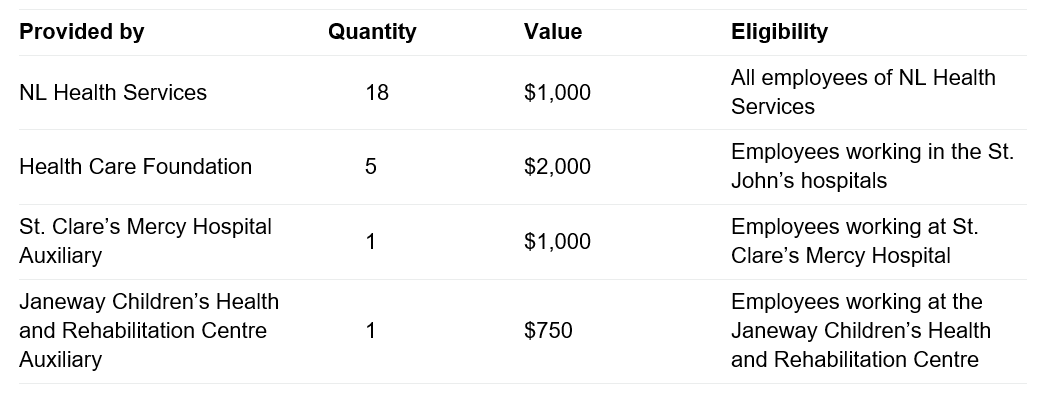Click the $750 value cell
Viewport: 1043px width, 397px height.
[548, 331]
